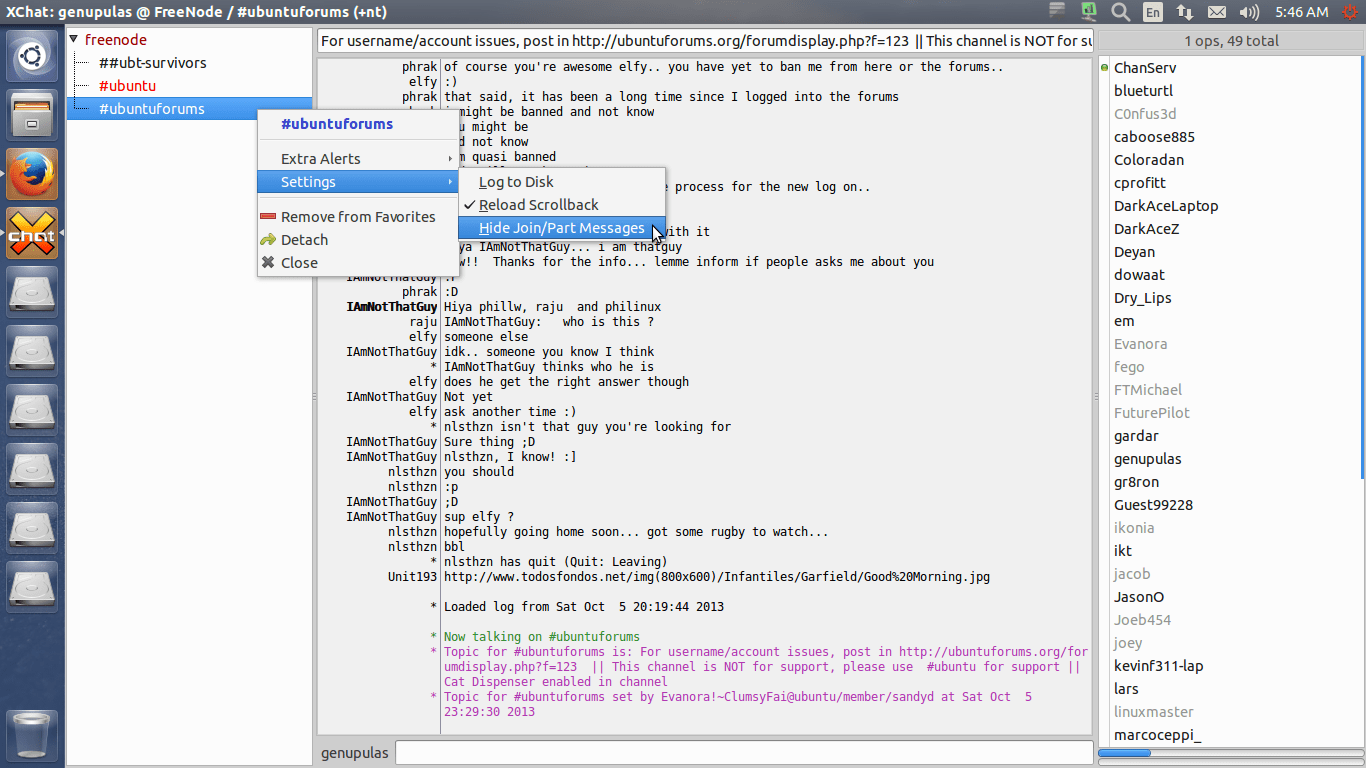Screen dimensions: 1366x768
Task: Open the red power gear session menu
Action: [1350, 12]
